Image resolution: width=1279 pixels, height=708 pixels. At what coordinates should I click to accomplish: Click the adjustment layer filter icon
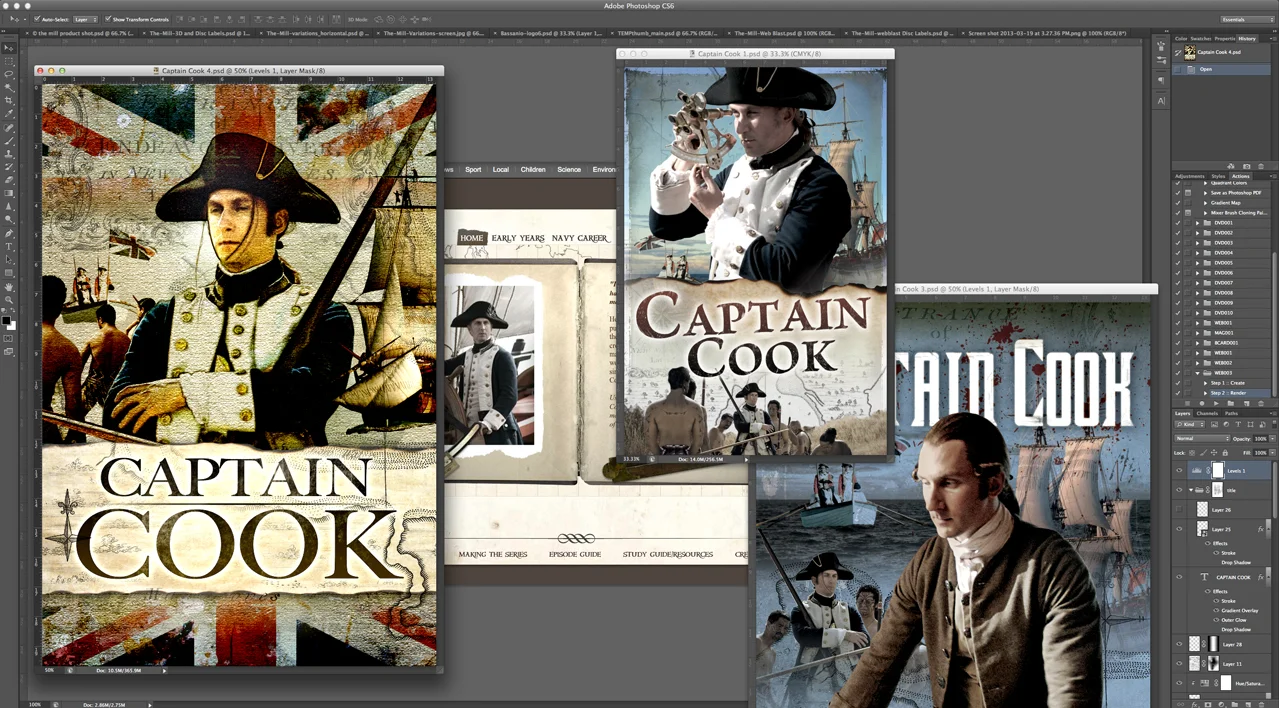point(1226,424)
